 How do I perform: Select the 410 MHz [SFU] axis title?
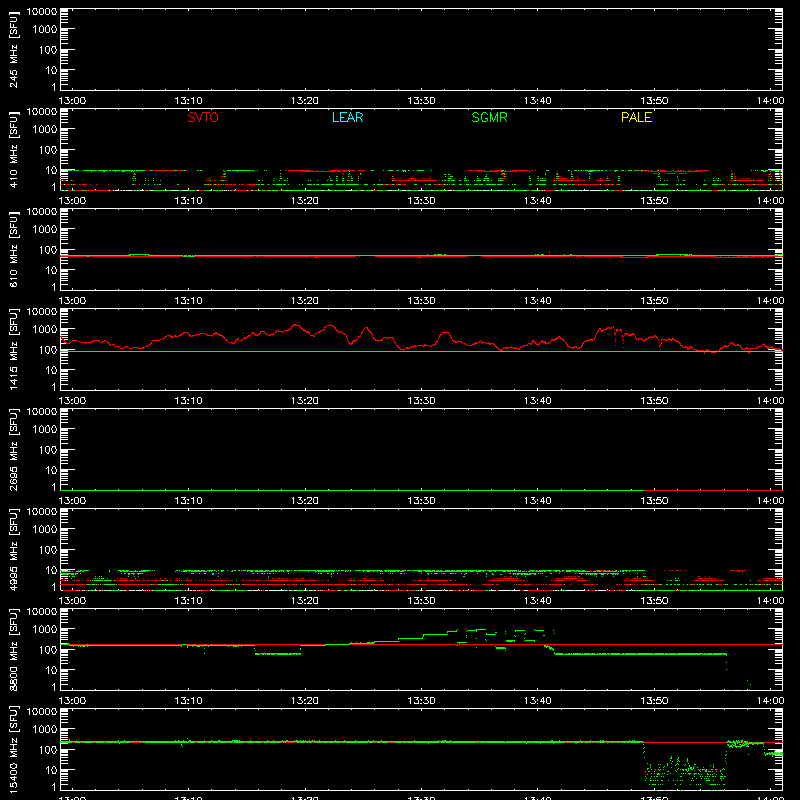coord(13,149)
